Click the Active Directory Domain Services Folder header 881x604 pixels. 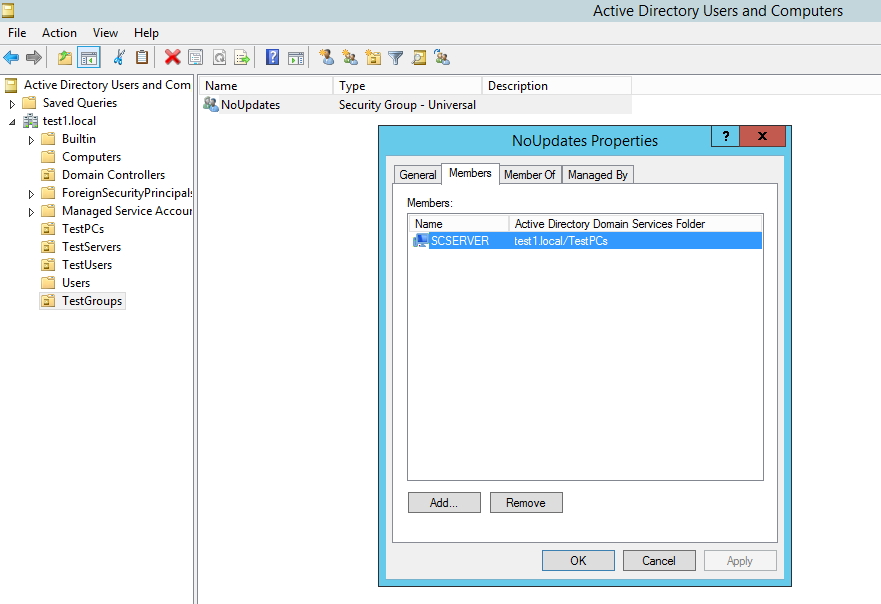(635, 224)
